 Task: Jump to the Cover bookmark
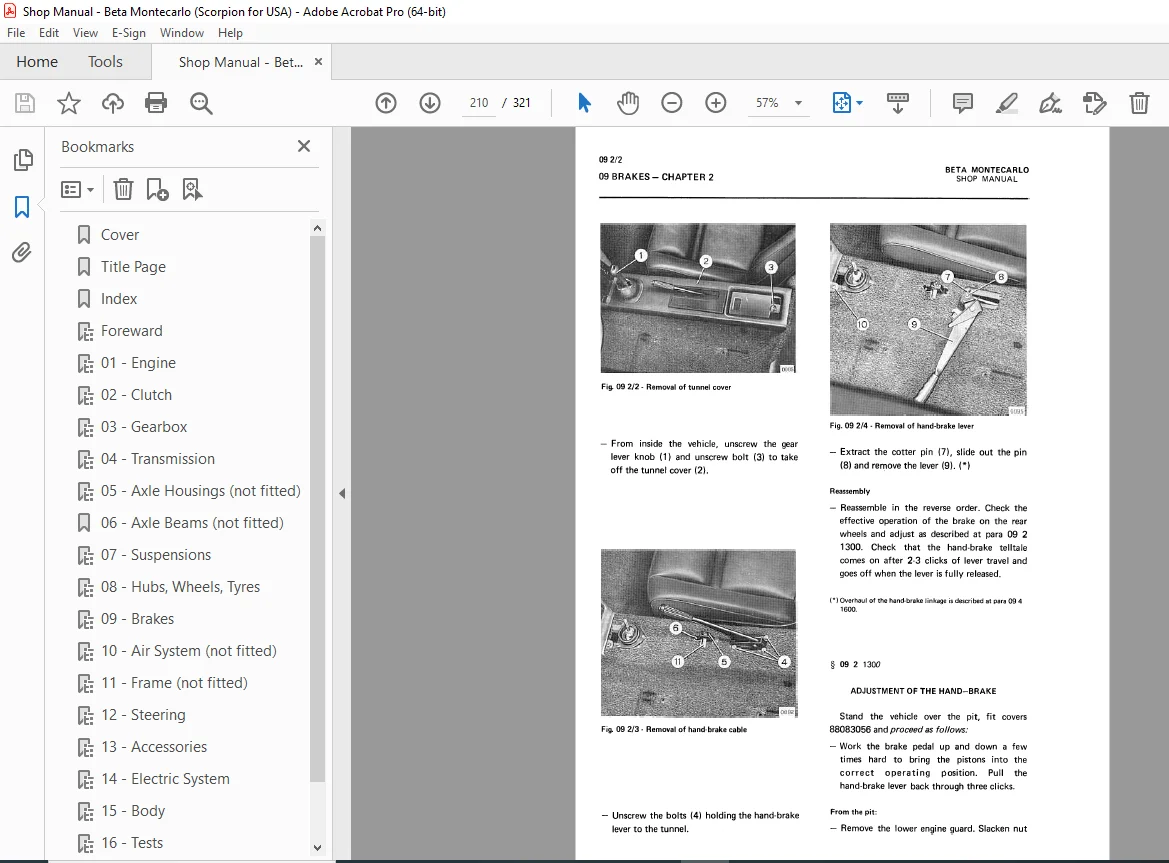pos(120,235)
